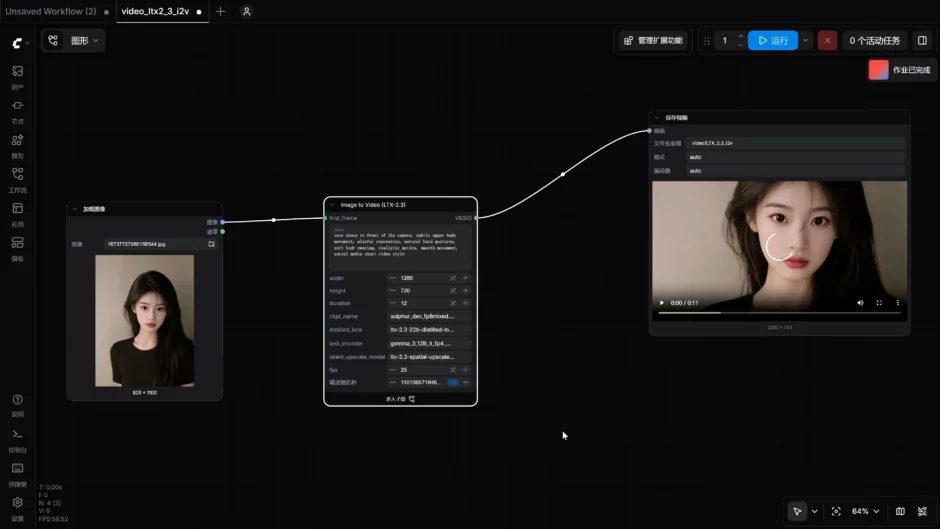This screenshot has width=940, height=529.
Task: Toggle the right side panel icon
Action: (922, 40)
